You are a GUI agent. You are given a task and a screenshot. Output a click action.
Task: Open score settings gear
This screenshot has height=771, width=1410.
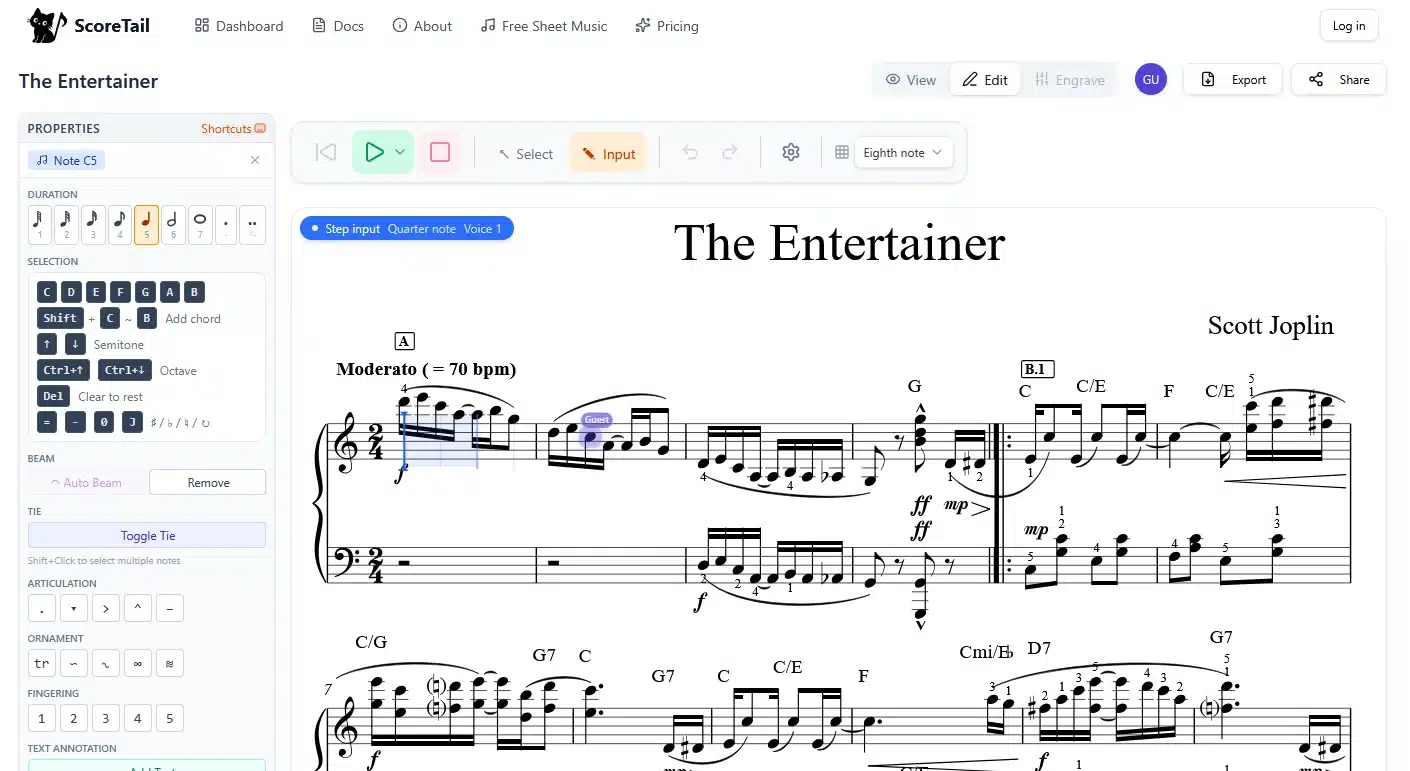tap(791, 152)
